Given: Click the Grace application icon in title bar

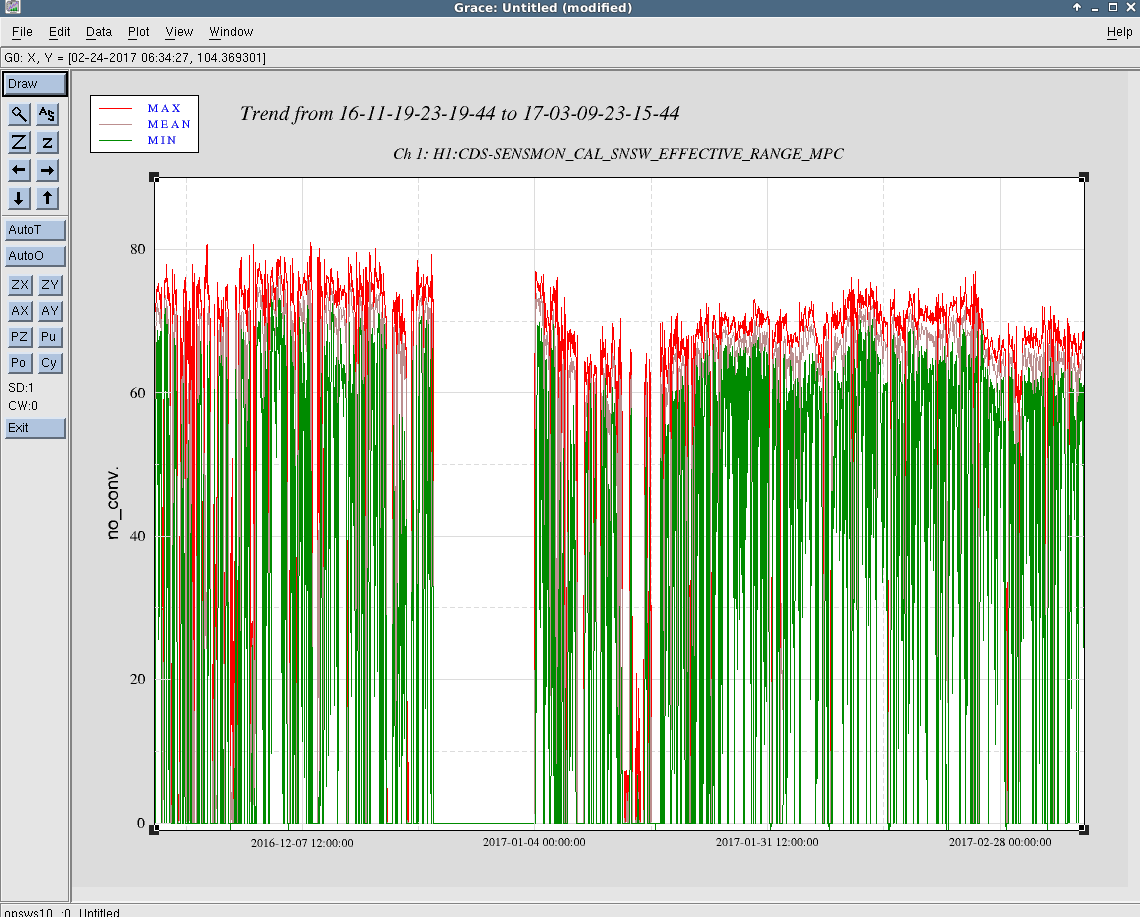Looking at the screenshot, I should click(x=12, y=7).
